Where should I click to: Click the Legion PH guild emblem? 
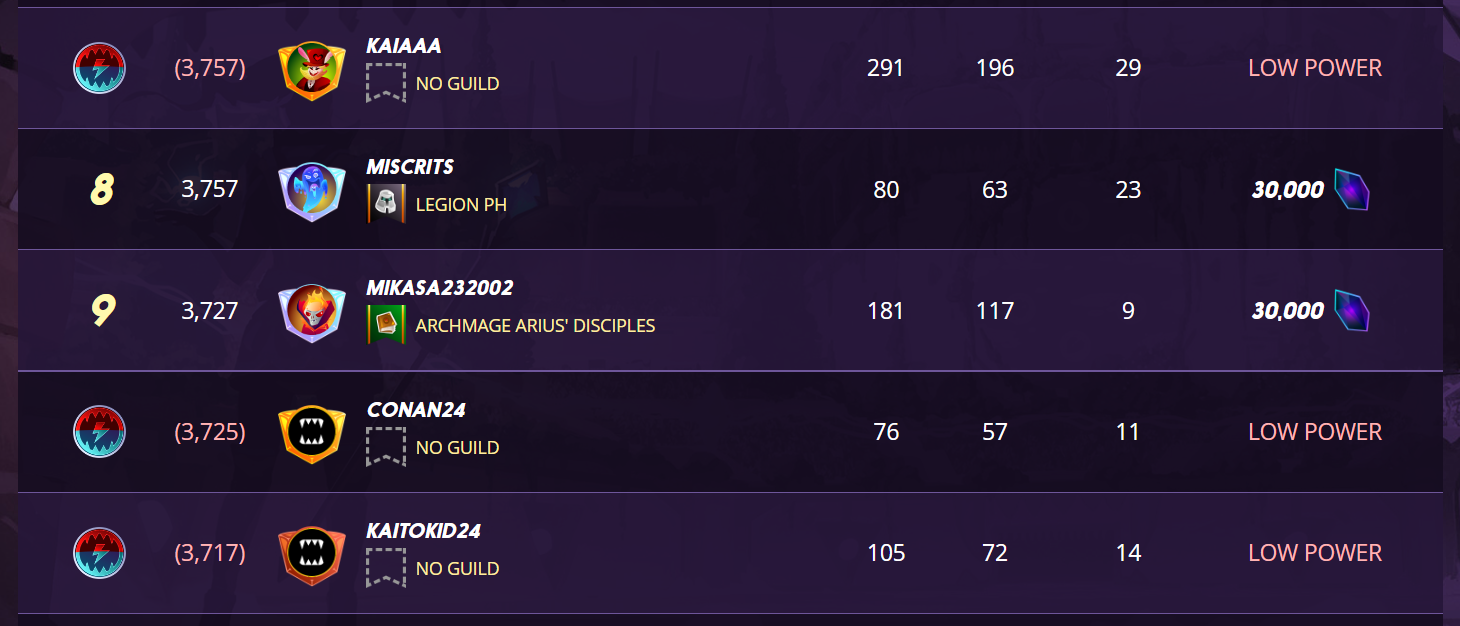(386, 203)
